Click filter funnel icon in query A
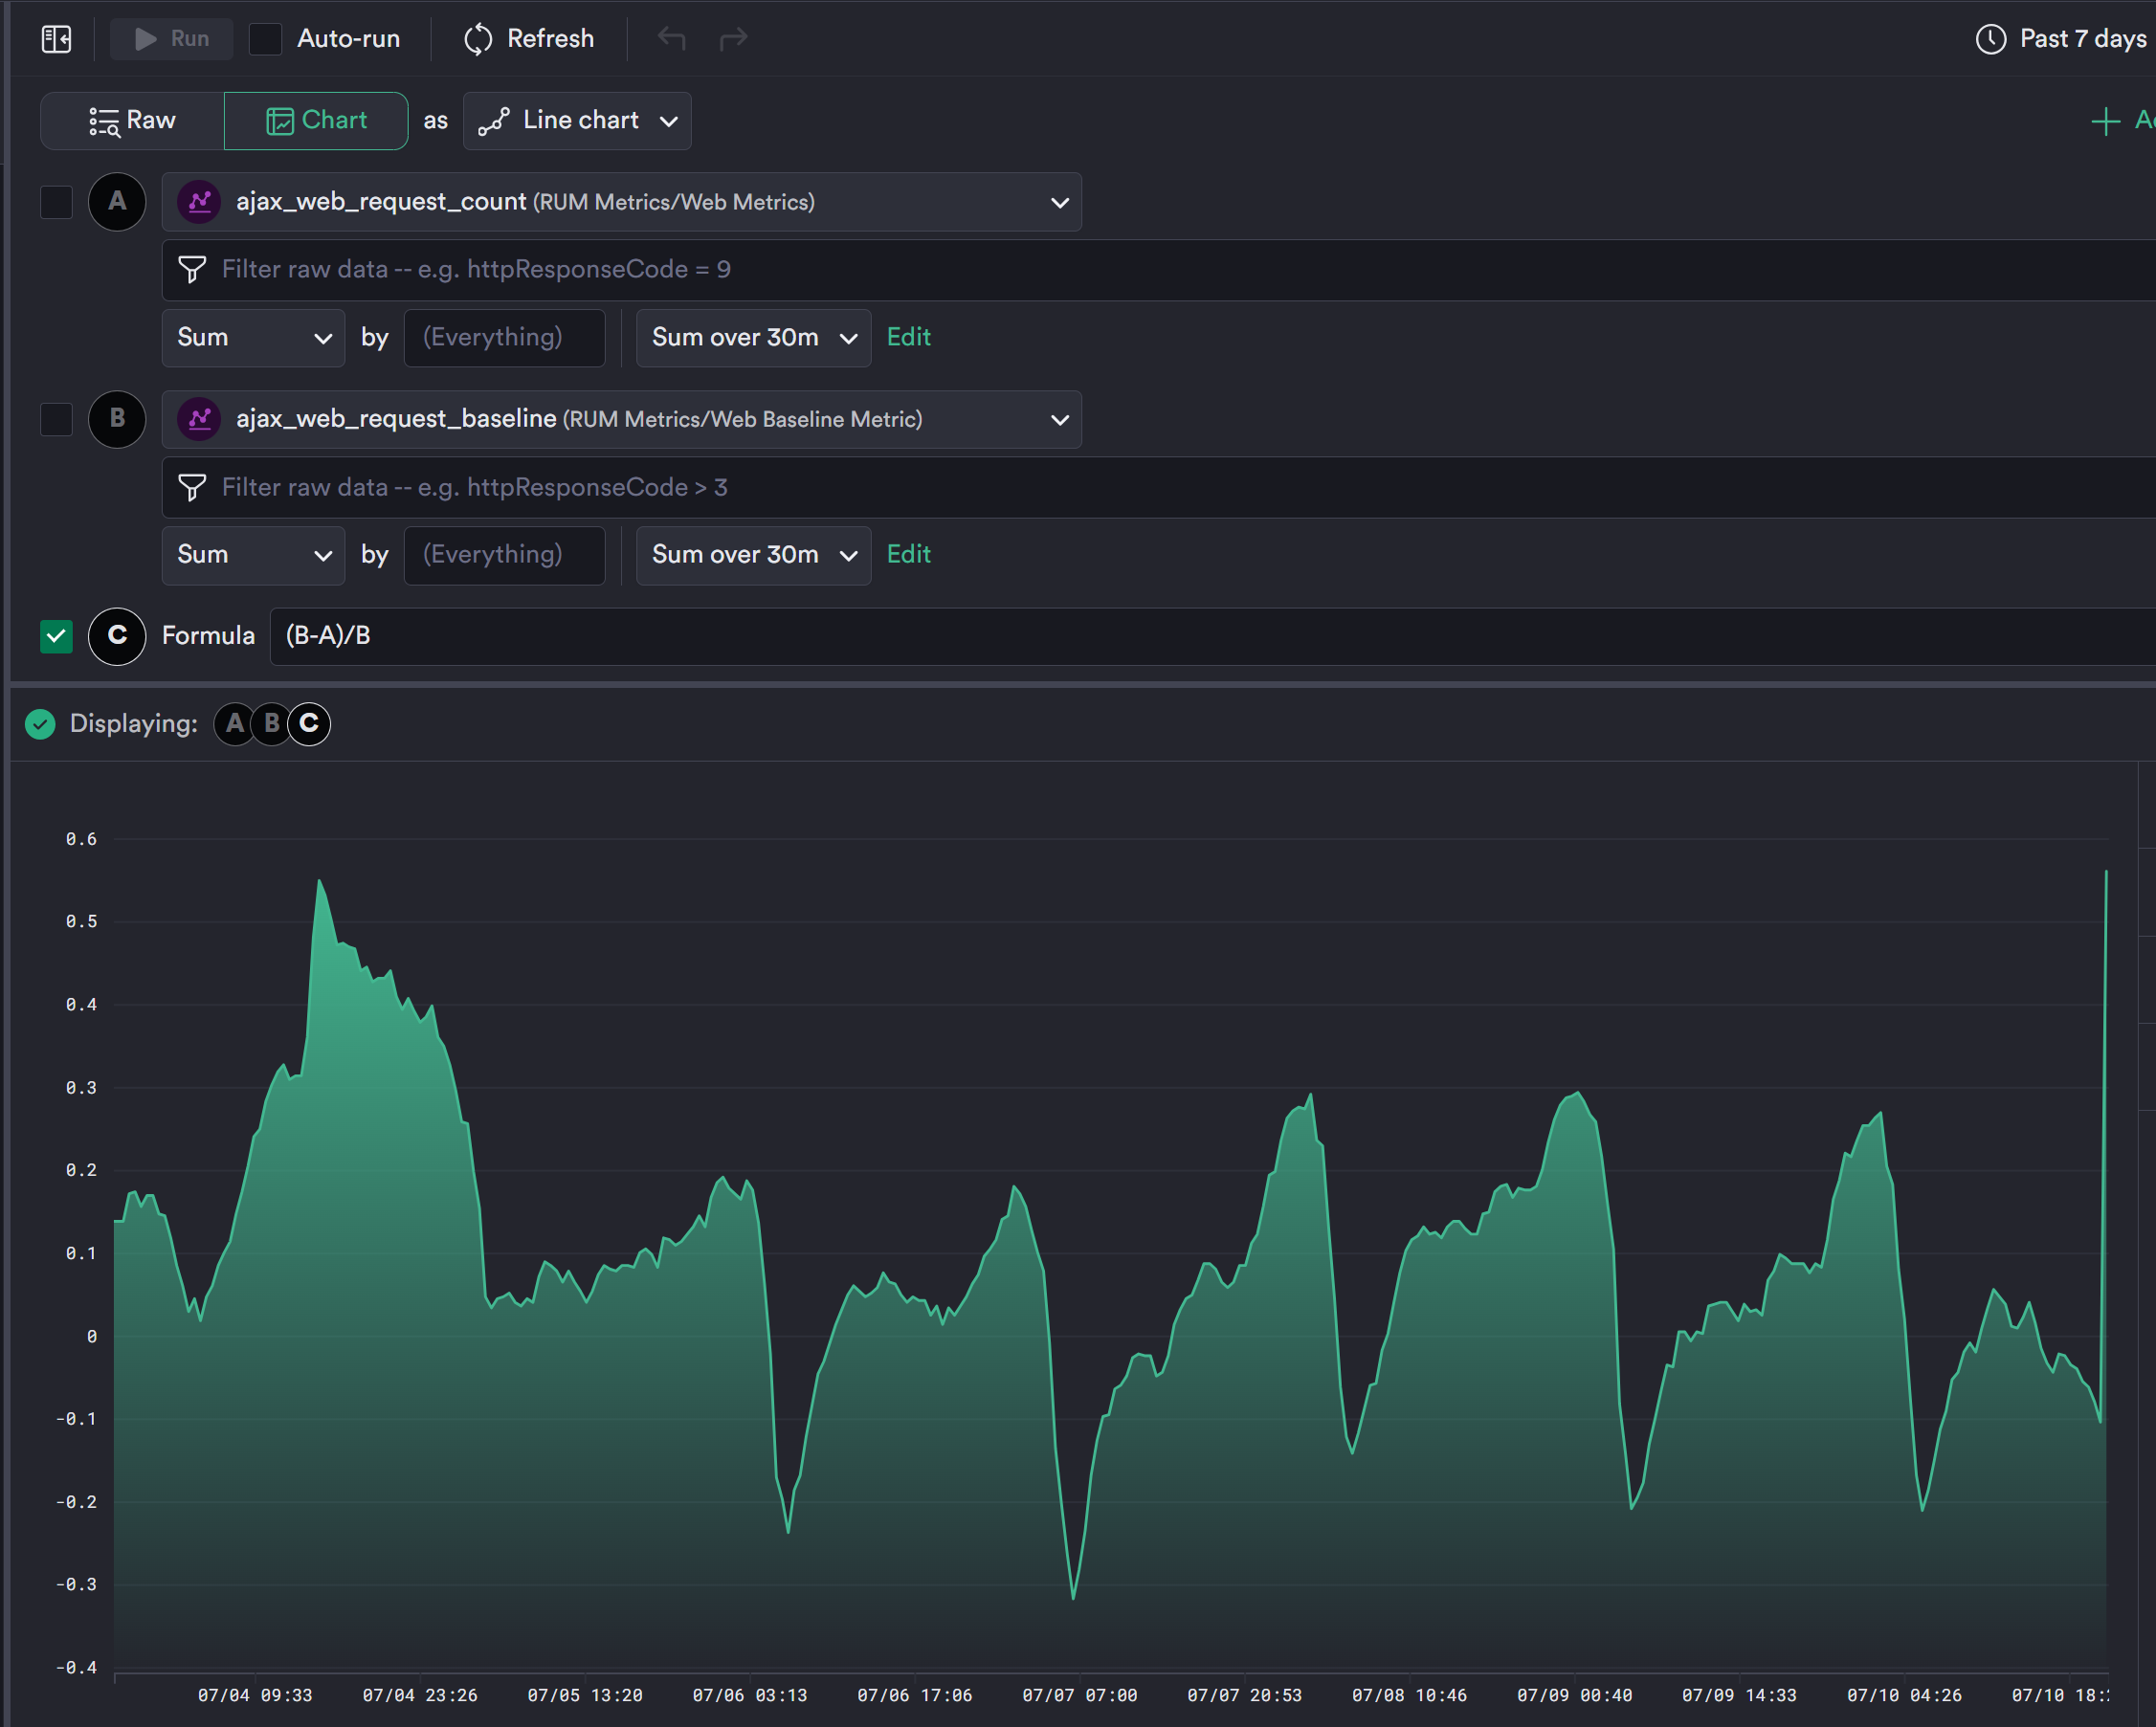 (192, 270)
